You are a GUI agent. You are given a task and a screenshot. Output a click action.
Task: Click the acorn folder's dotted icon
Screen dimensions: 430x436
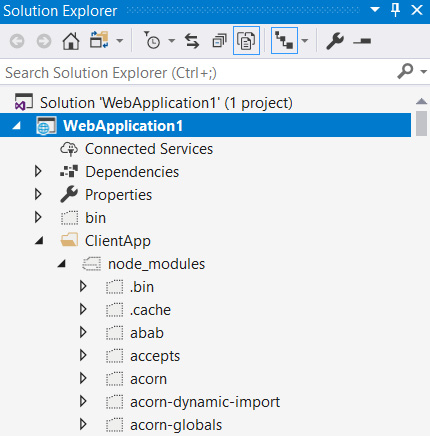click(115, 379)
